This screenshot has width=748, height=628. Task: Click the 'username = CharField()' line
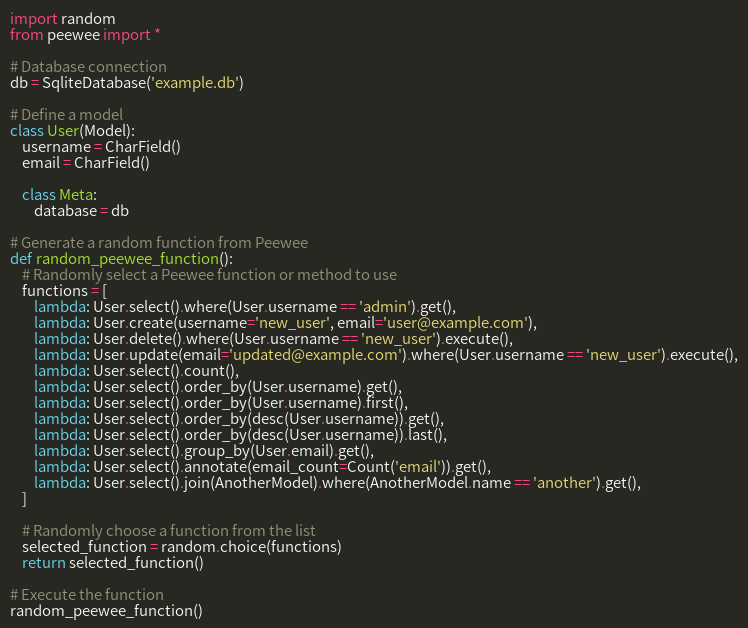click(101, 147)
